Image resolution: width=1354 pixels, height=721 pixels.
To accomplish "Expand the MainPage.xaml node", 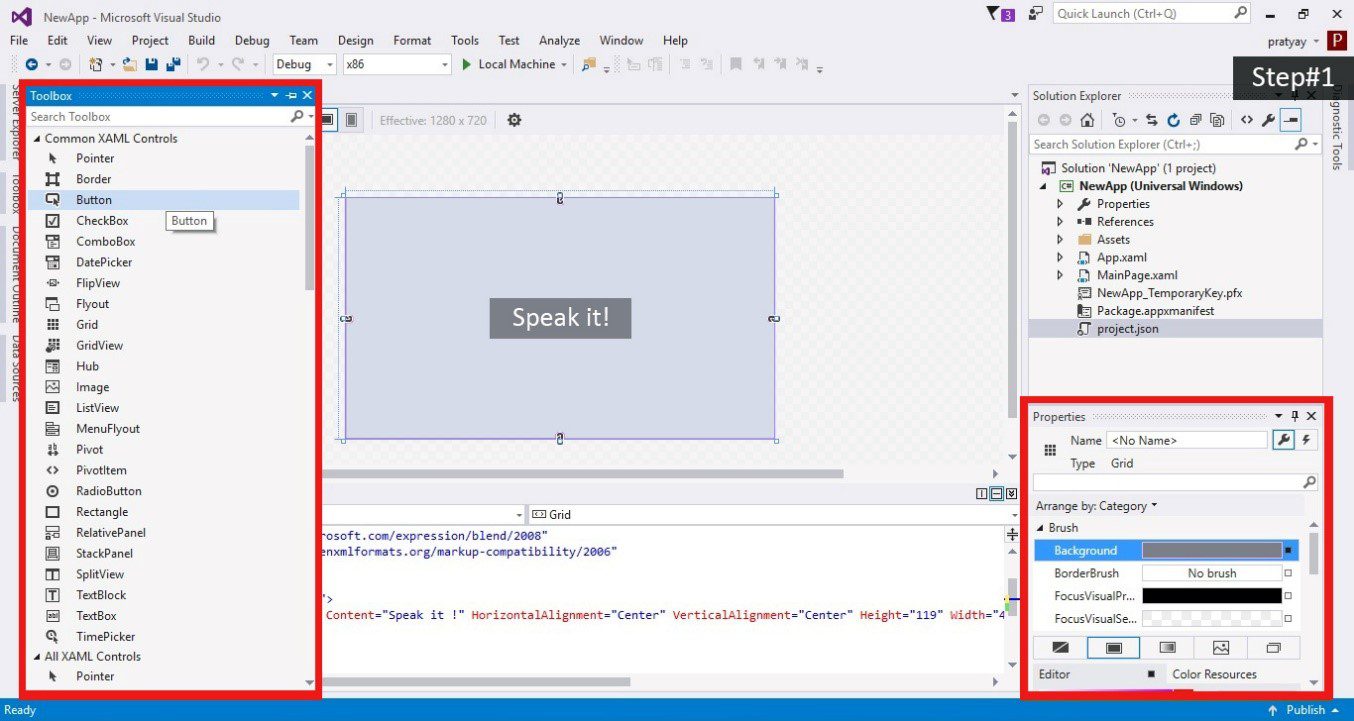I will click(1061, 275).
